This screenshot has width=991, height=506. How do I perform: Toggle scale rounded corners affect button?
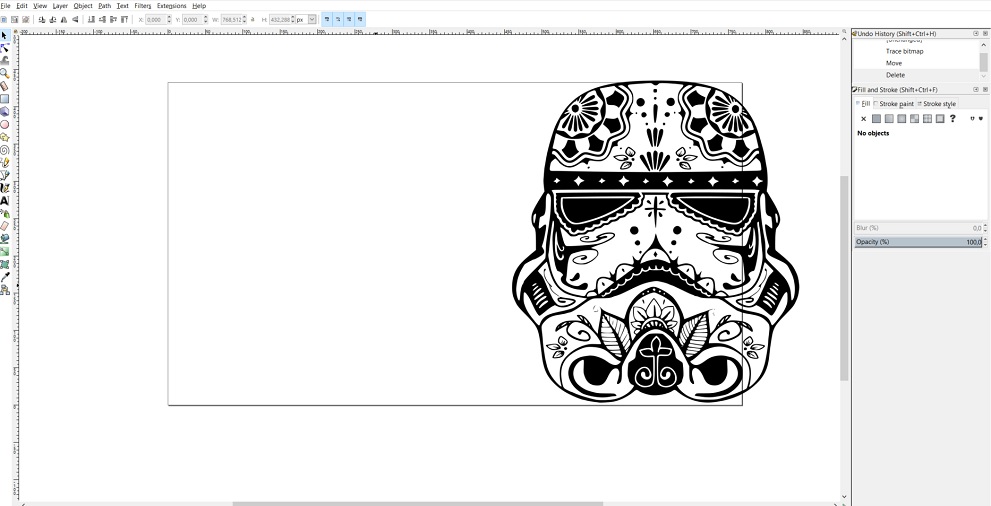338,20
